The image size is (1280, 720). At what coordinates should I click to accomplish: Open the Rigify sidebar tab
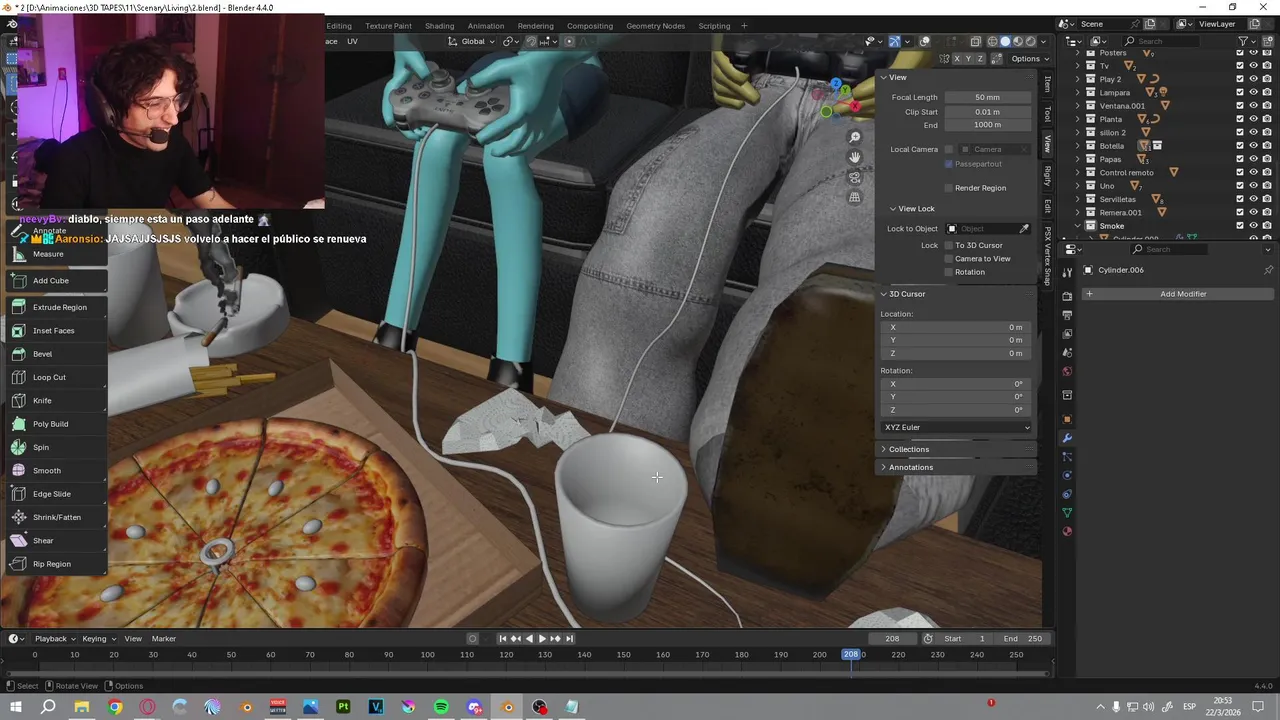pyautogui.click(x=1047, y=176)
